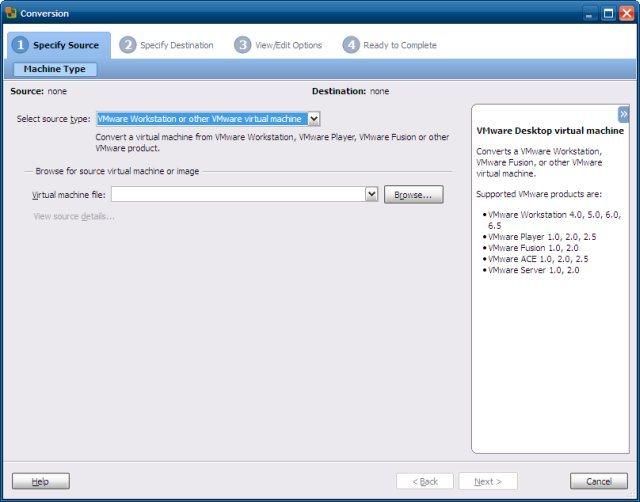
Task: Open View/Edit Options step
Action: coord(278,45)
